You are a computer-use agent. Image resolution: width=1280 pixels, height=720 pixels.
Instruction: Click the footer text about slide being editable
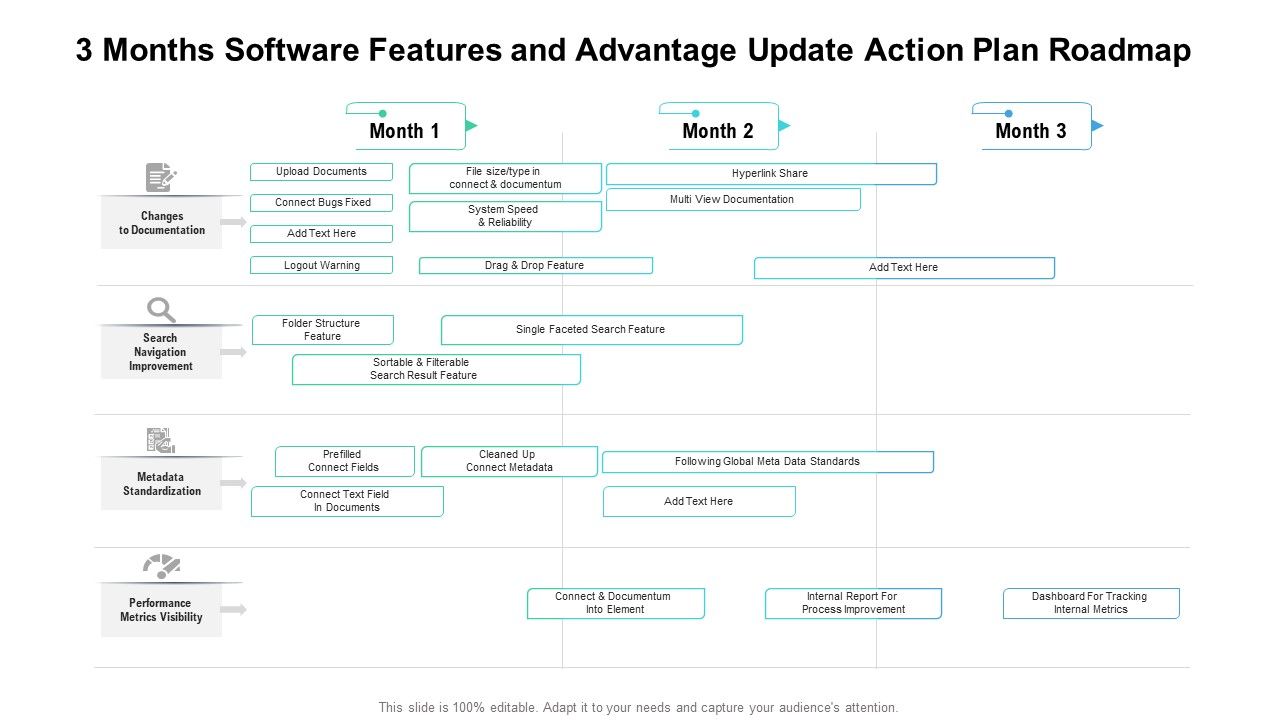click(638, 707)
